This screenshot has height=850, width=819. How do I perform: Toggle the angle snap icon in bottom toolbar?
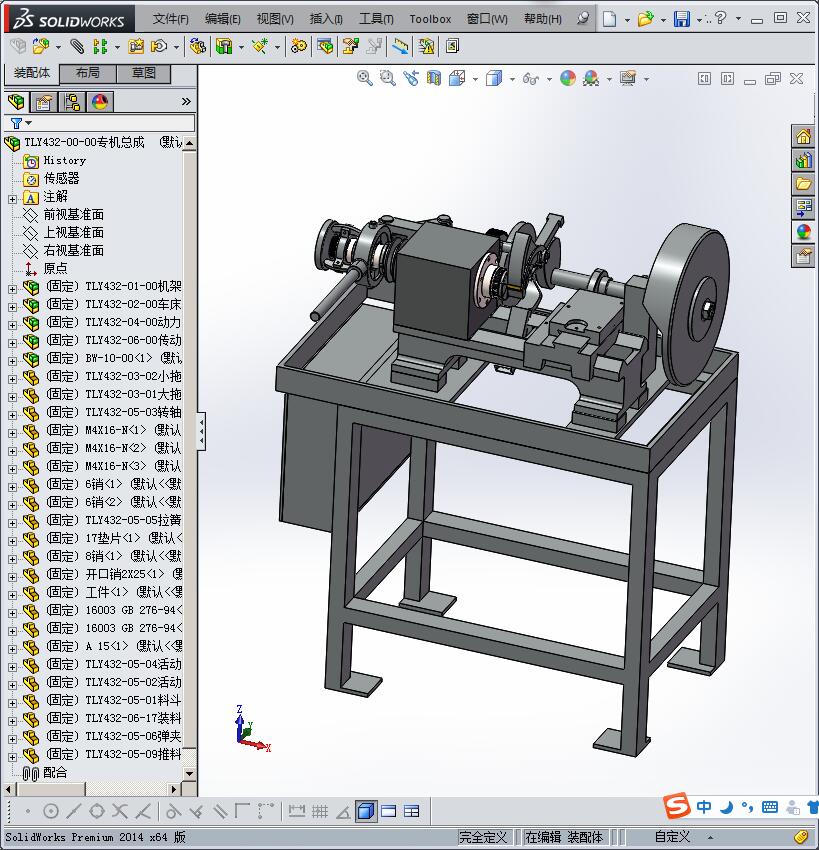click(x=343, y=811)
